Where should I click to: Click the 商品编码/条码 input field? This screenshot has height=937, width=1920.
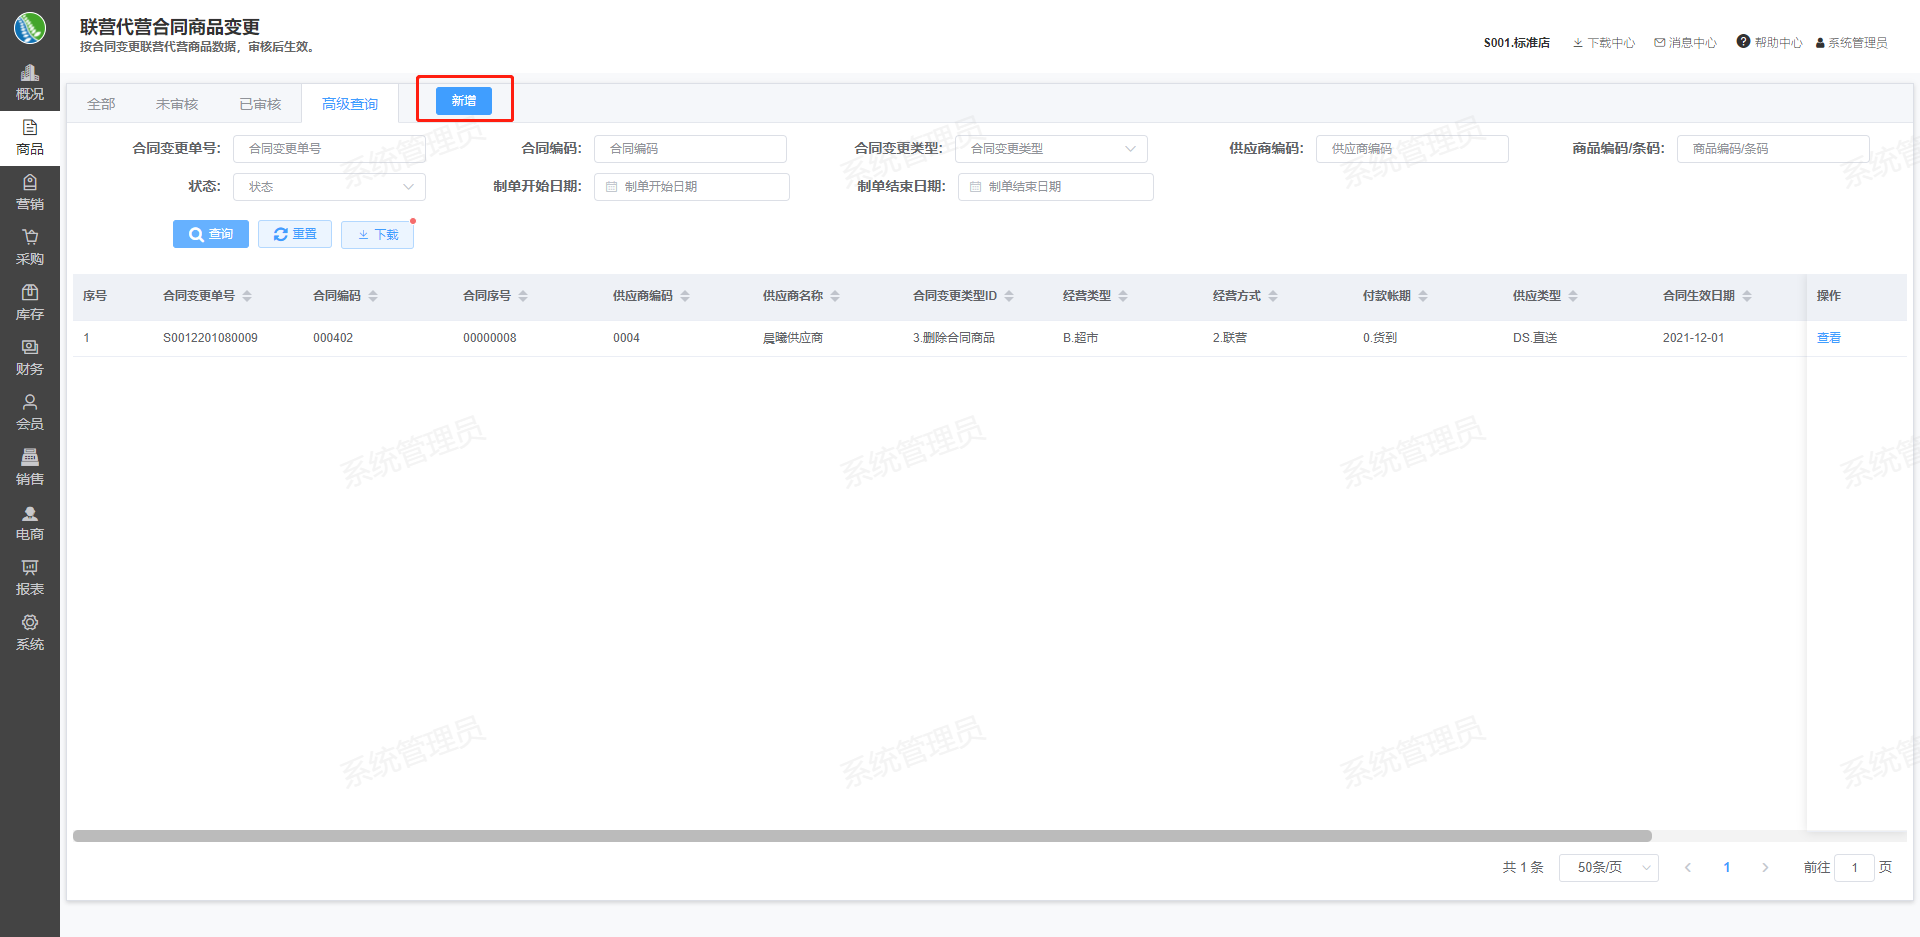tap(1773, 149)
